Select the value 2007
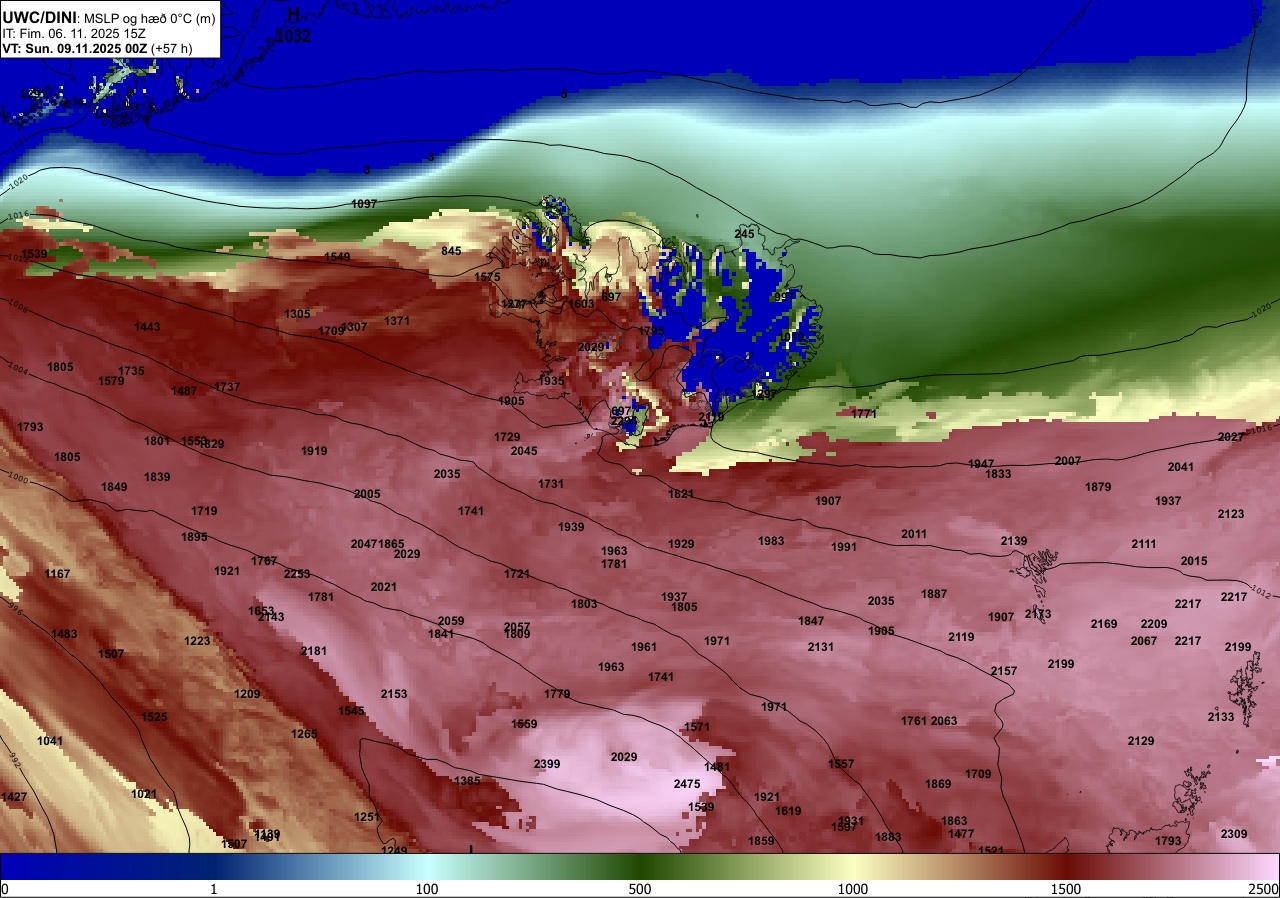Screen dimensions: 1280x898 [x=1068, y=461]
